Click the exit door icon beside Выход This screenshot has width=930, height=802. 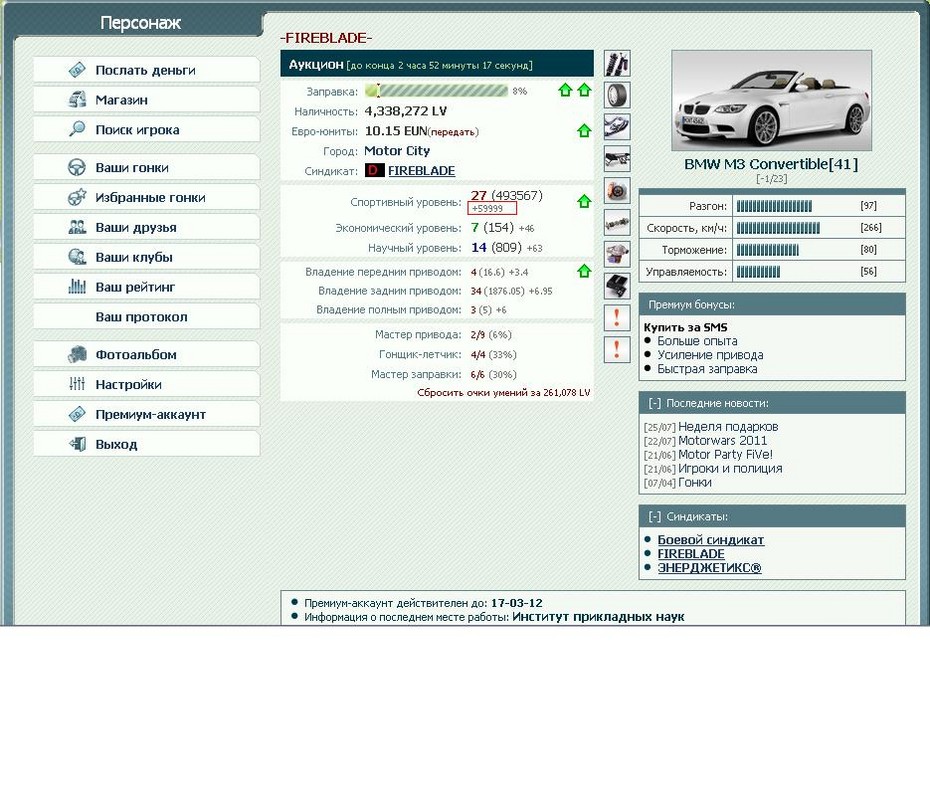[x=77, y=444]
